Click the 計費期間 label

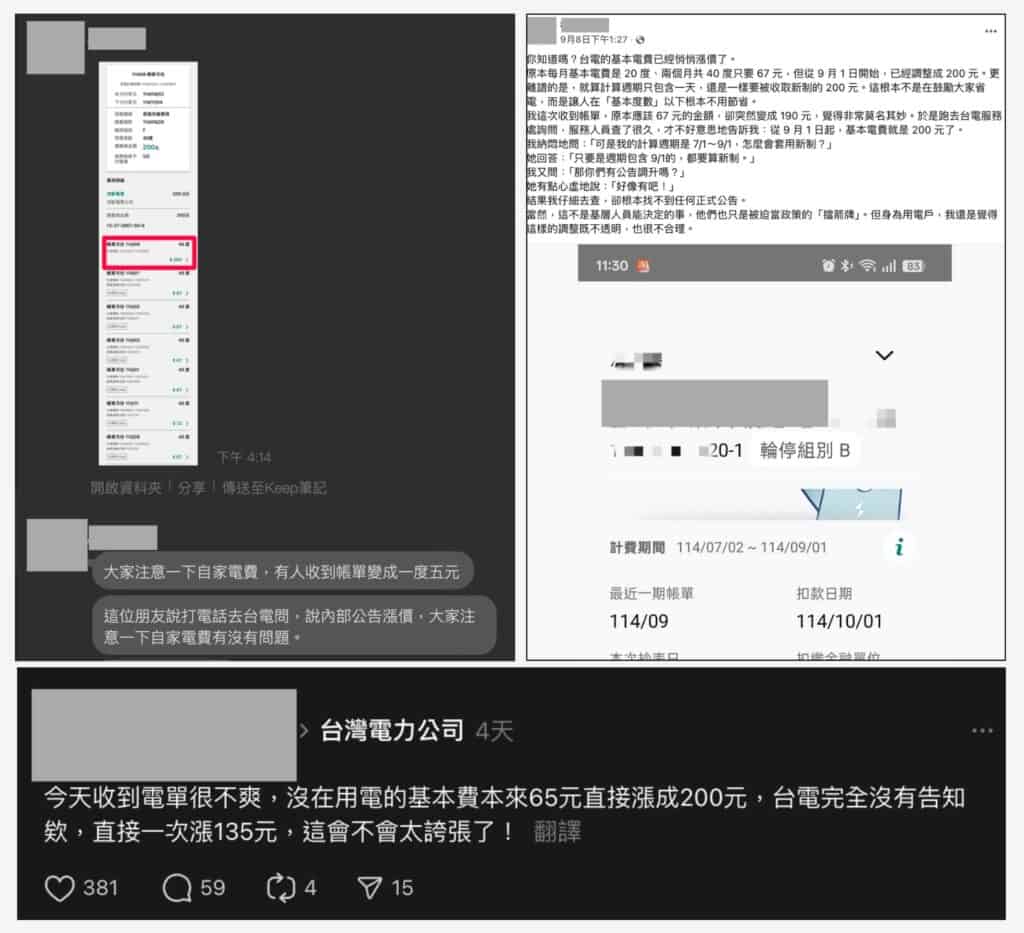coord(637,547)
